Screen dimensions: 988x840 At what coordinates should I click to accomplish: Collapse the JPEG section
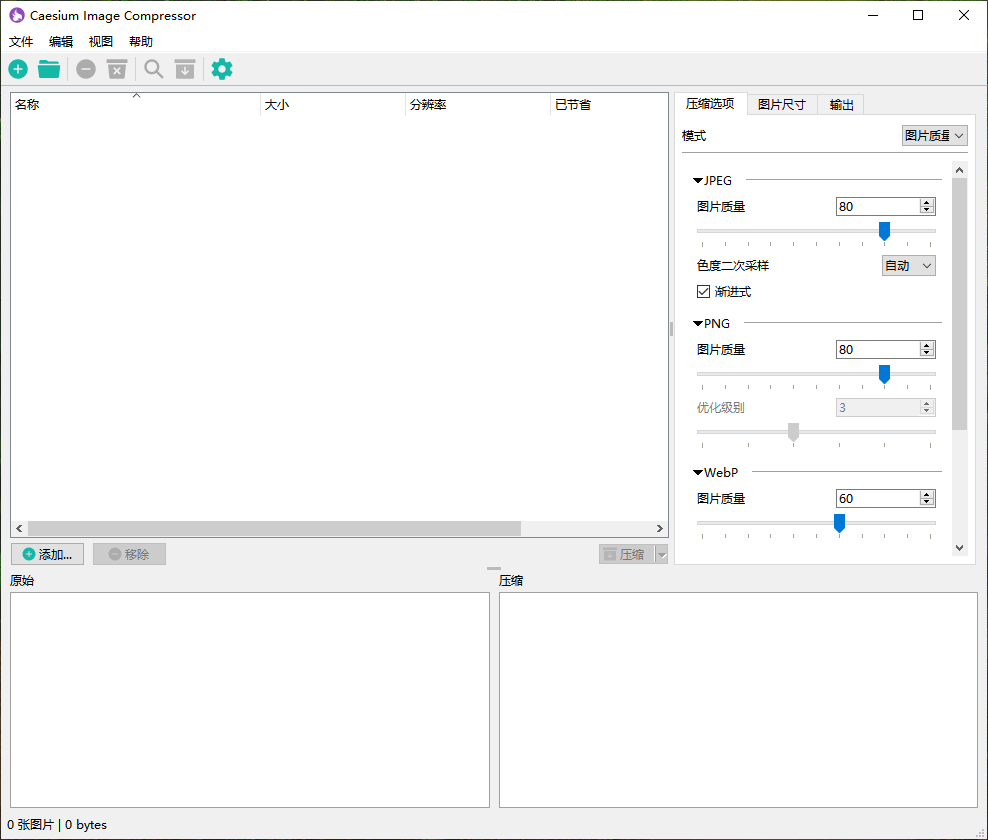pos(698,181)
